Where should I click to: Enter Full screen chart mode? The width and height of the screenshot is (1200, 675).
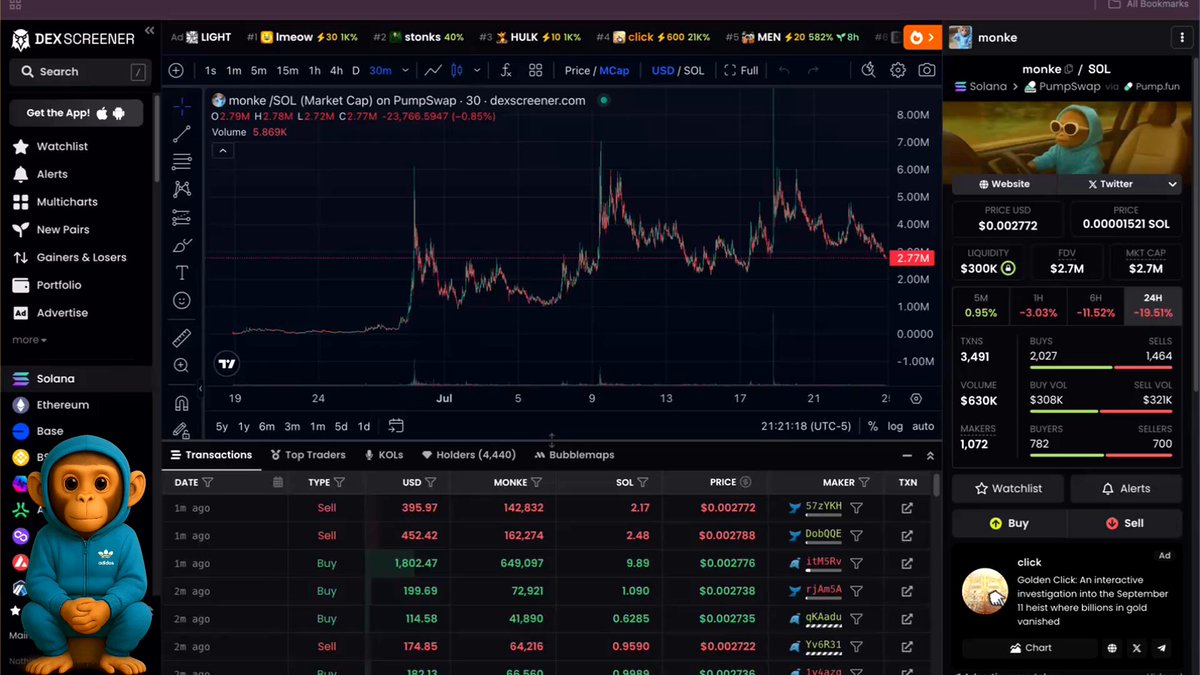tap(742, 70)
